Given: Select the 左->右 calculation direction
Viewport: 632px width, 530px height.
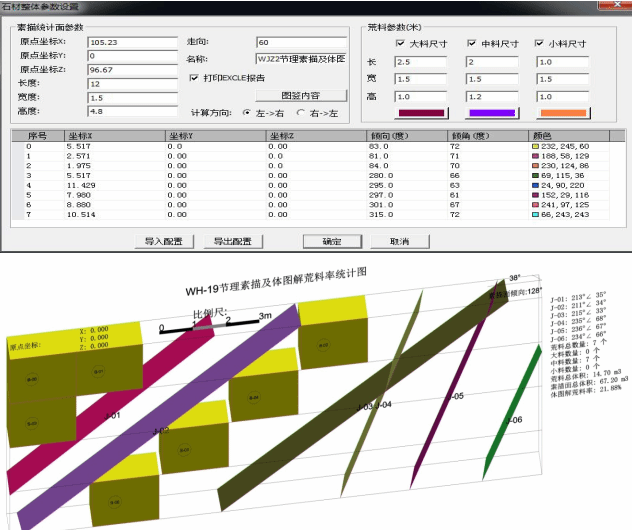Looking at the screenshot, I should pyautogui.click(x=246, y=113).
